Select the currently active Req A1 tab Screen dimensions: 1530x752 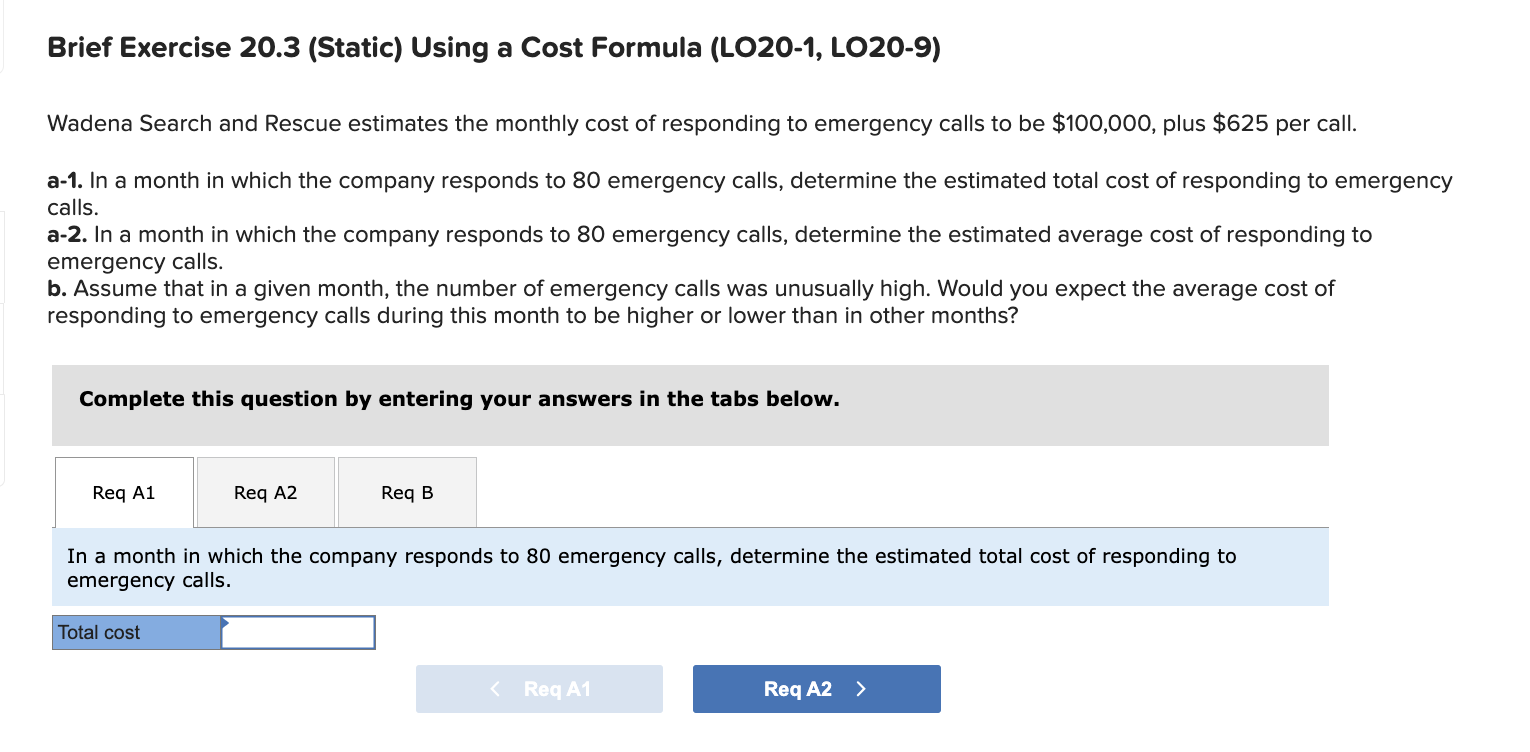click(124, 492)
